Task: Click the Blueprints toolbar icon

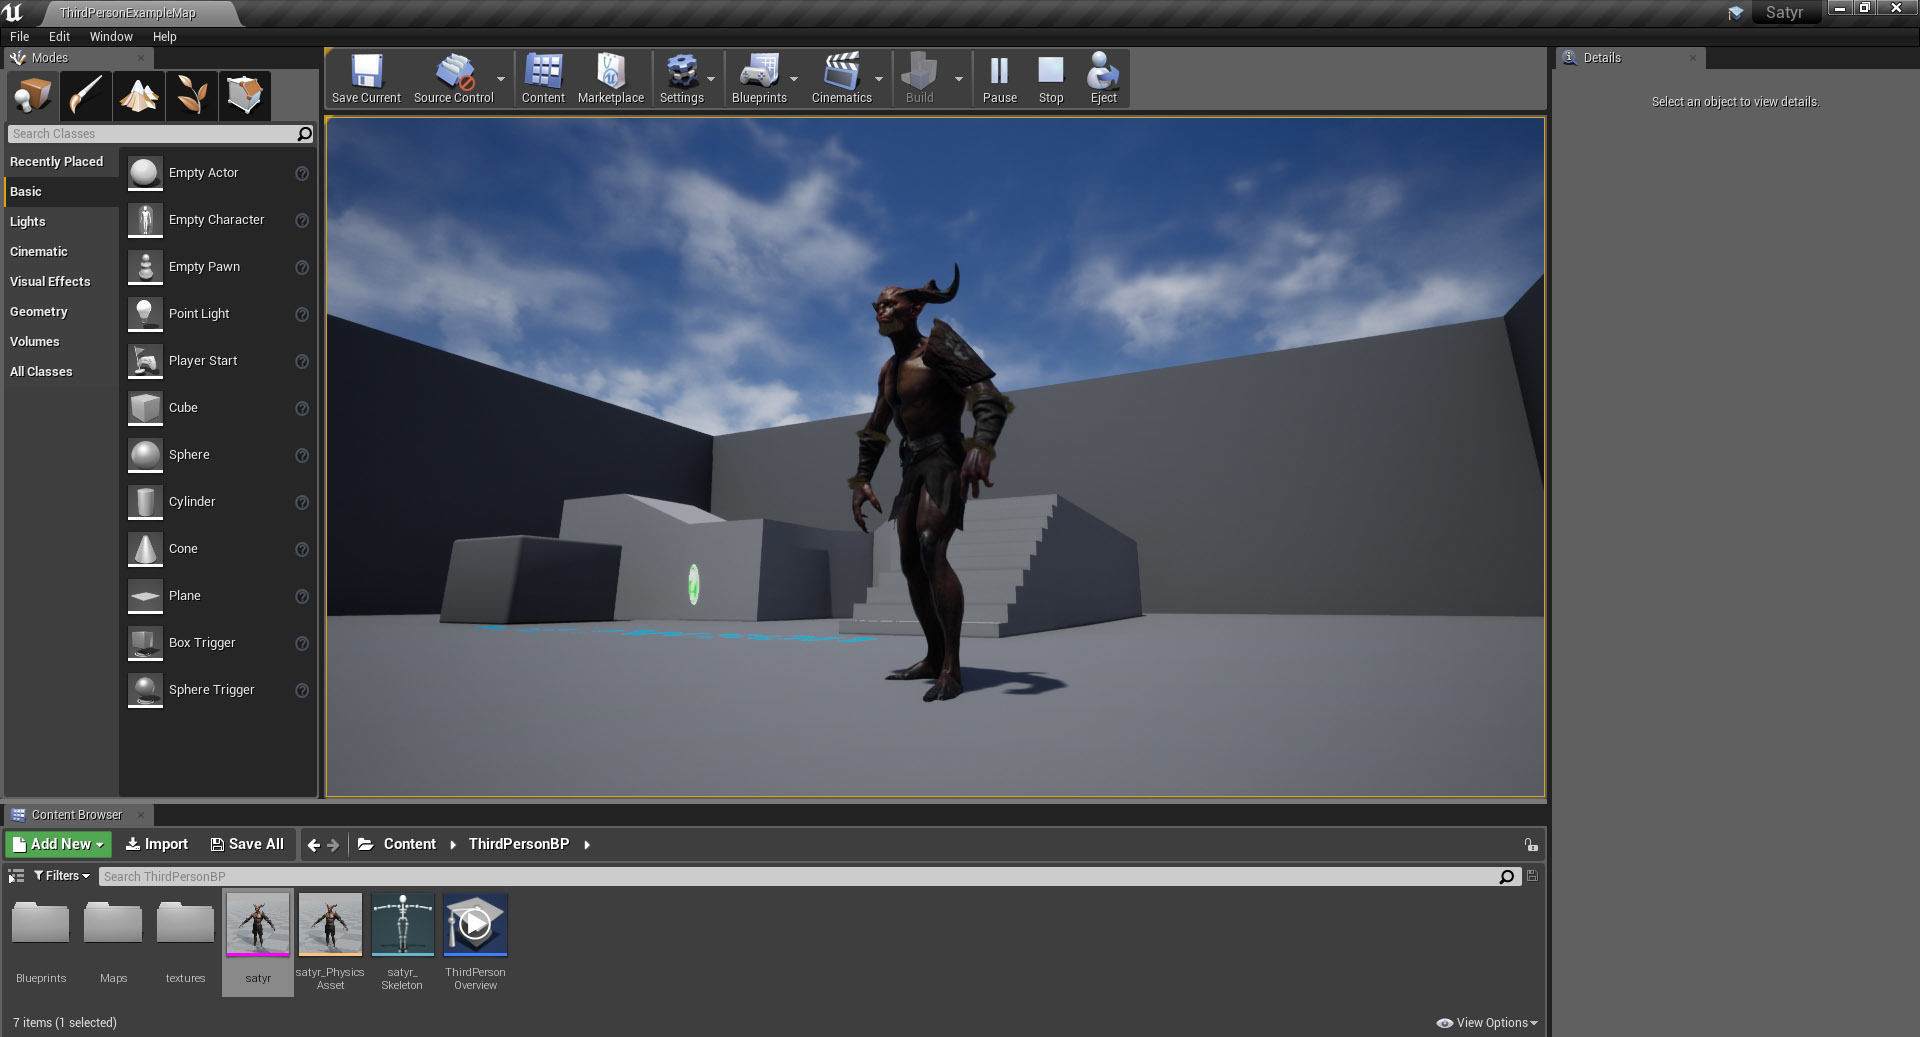Action: [759, 72]
